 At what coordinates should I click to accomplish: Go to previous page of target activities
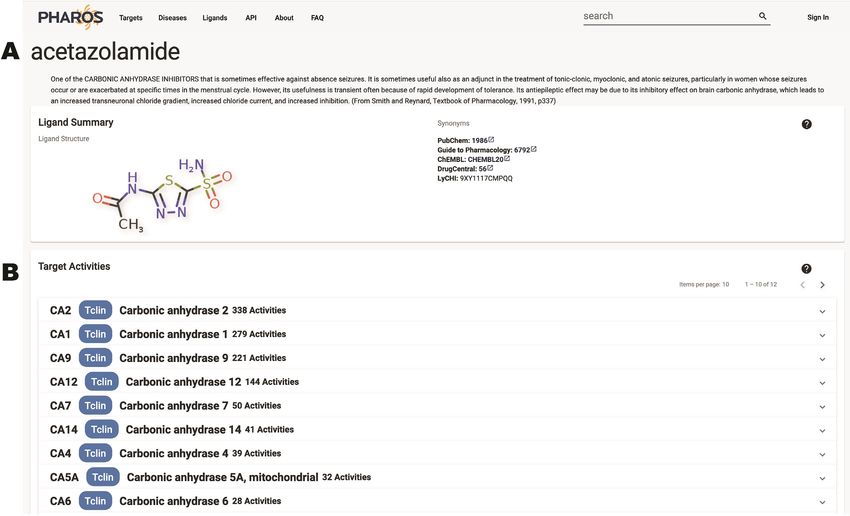803,285
